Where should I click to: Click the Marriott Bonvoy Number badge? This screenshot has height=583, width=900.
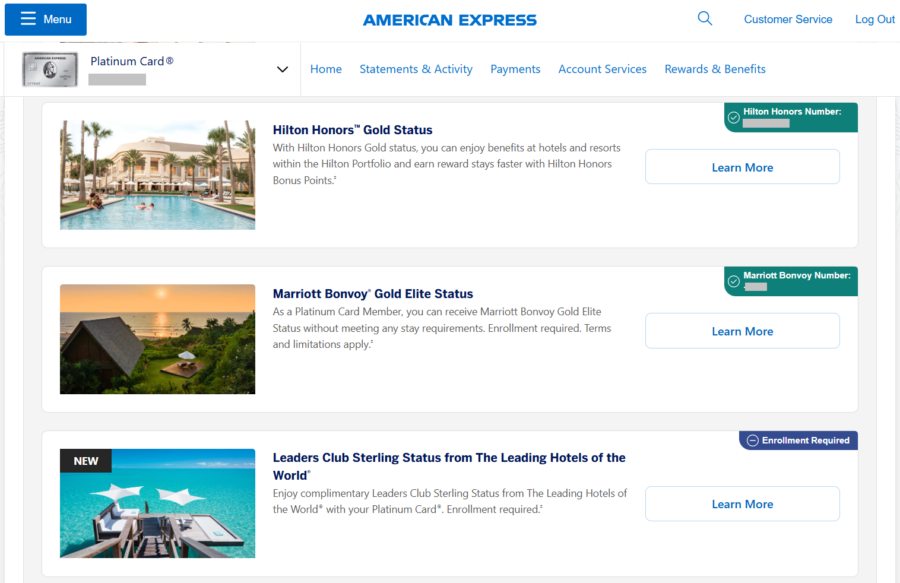pos(790,281)
